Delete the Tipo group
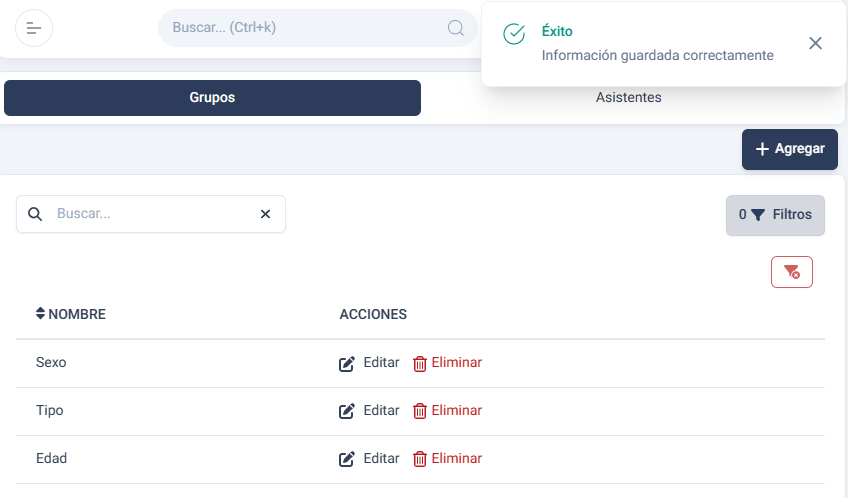Image resolution: width=848 pixels, height=498 pixels. click(x=447, y=411)
